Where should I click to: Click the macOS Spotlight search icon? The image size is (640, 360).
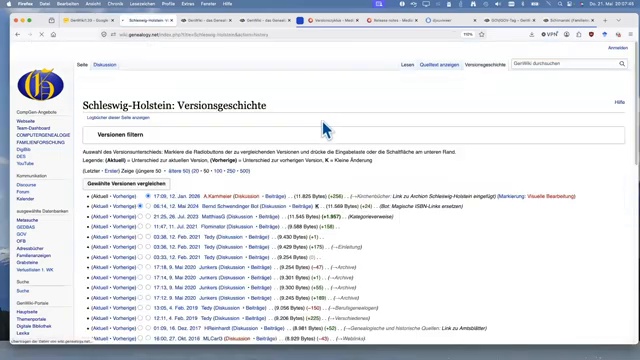tap(560, 4)
